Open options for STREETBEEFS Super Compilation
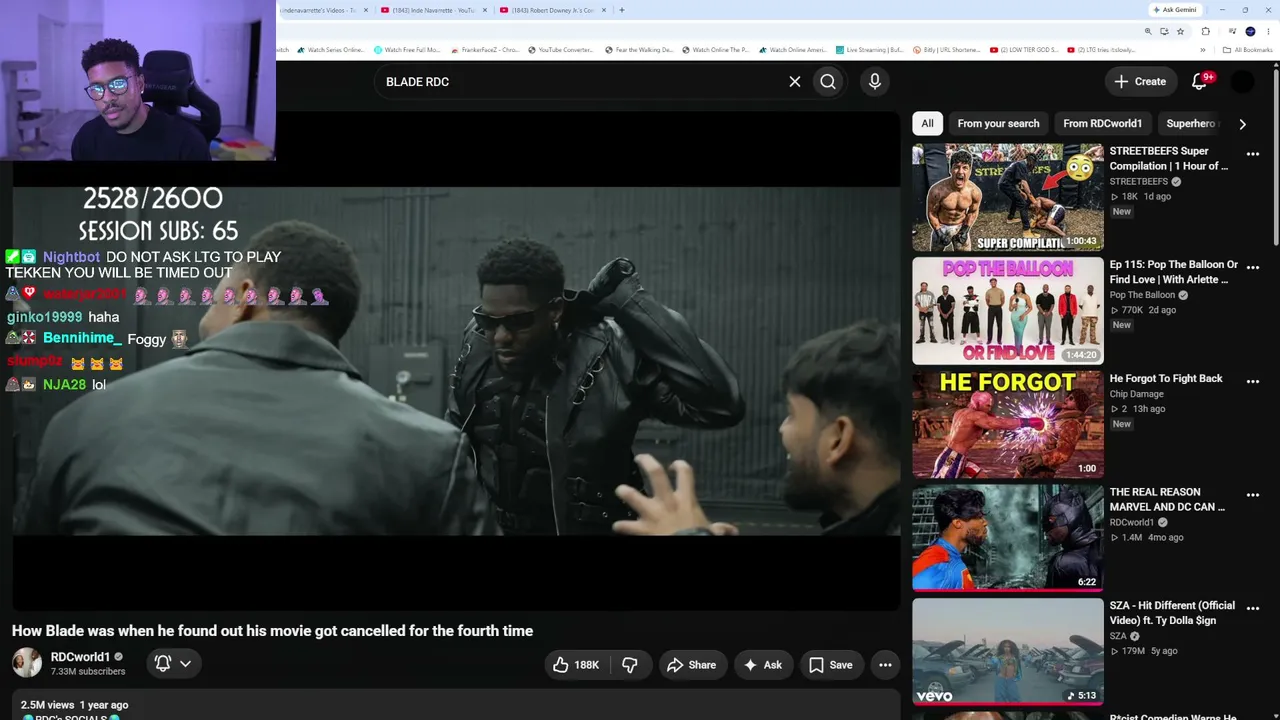Viewport: 1280px width, 720px height. 1253,154
